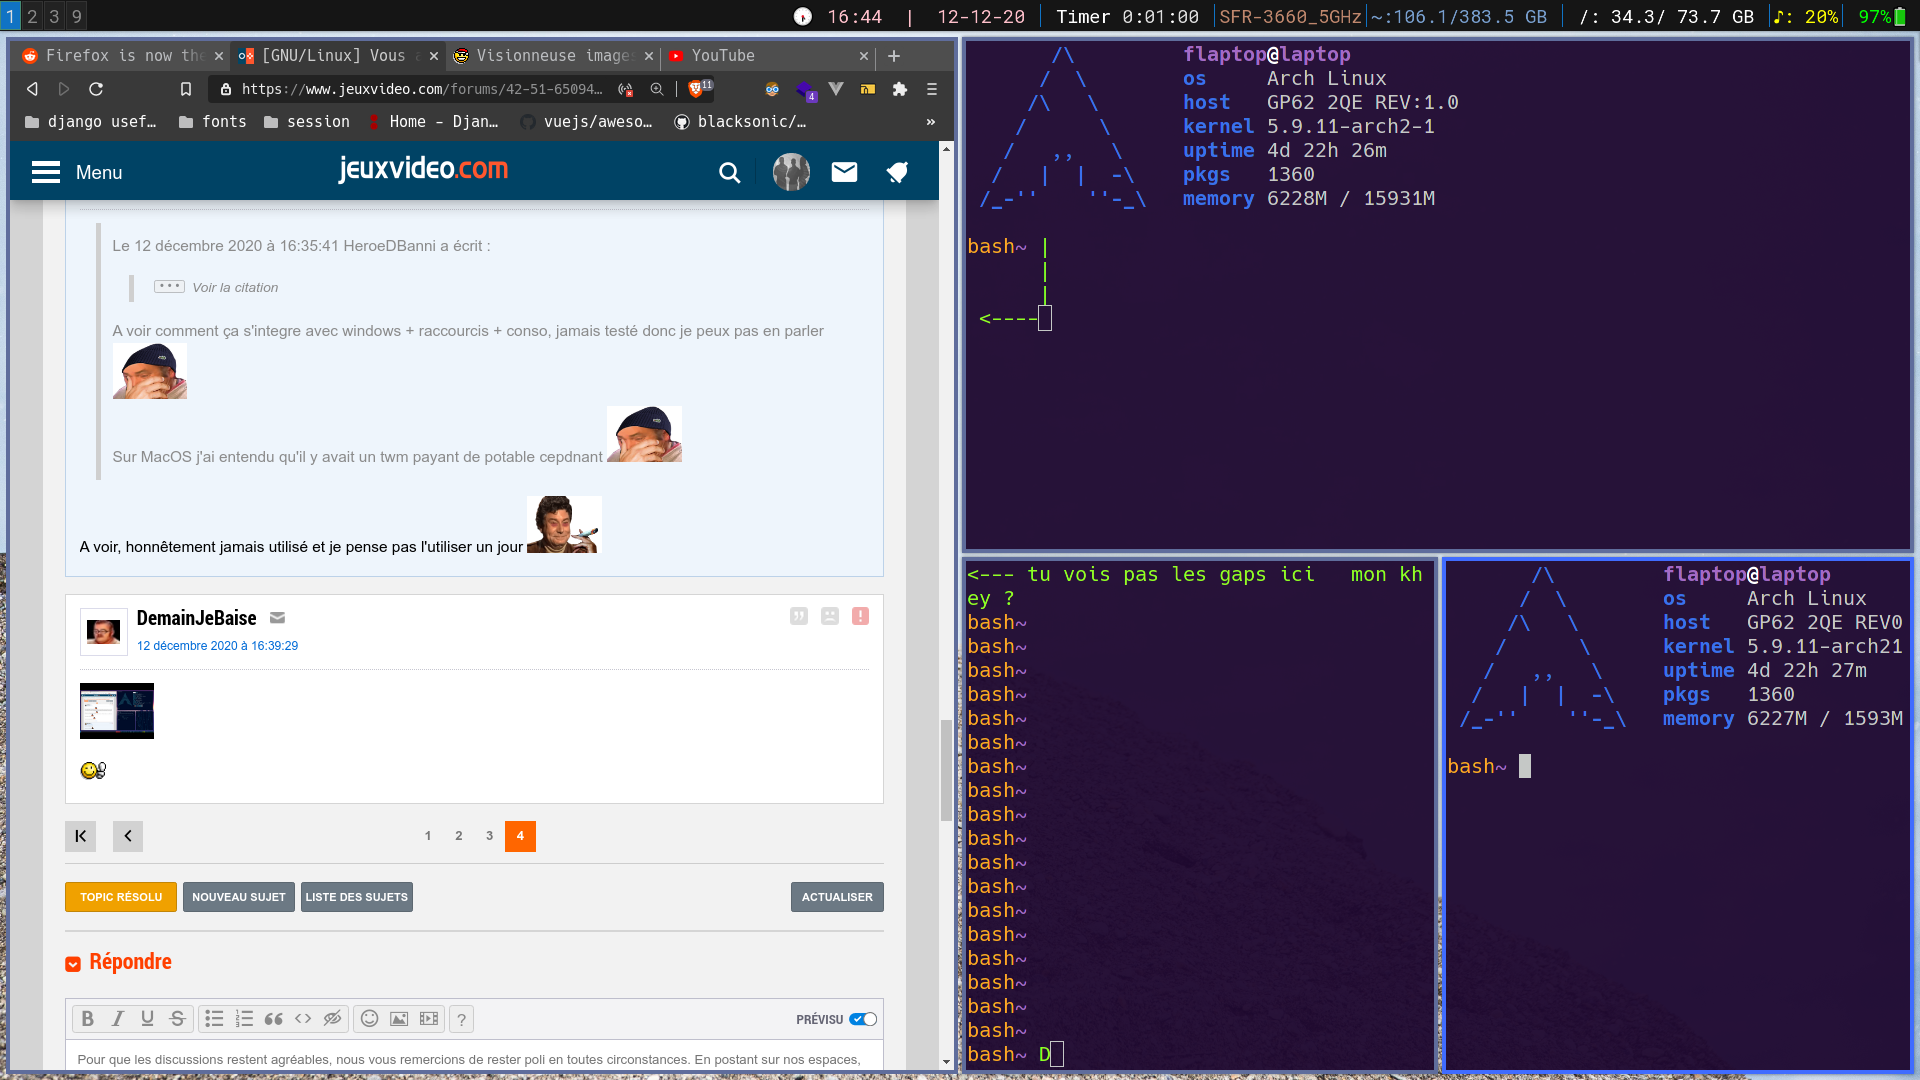Expand the 'Voir la citation' quote
This screenshot has width=1920, height=1080.
tap(169, 287)
